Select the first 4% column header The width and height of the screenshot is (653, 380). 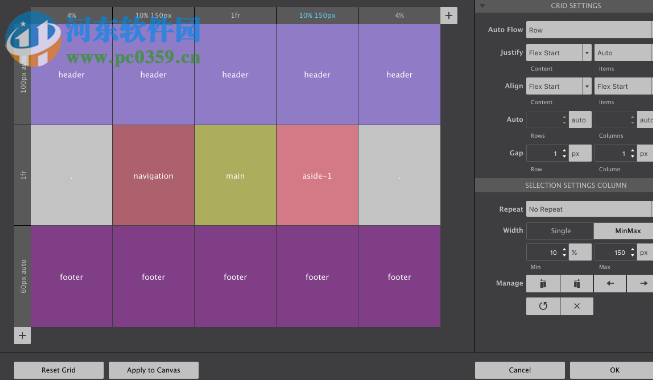(x=72, y=15)
